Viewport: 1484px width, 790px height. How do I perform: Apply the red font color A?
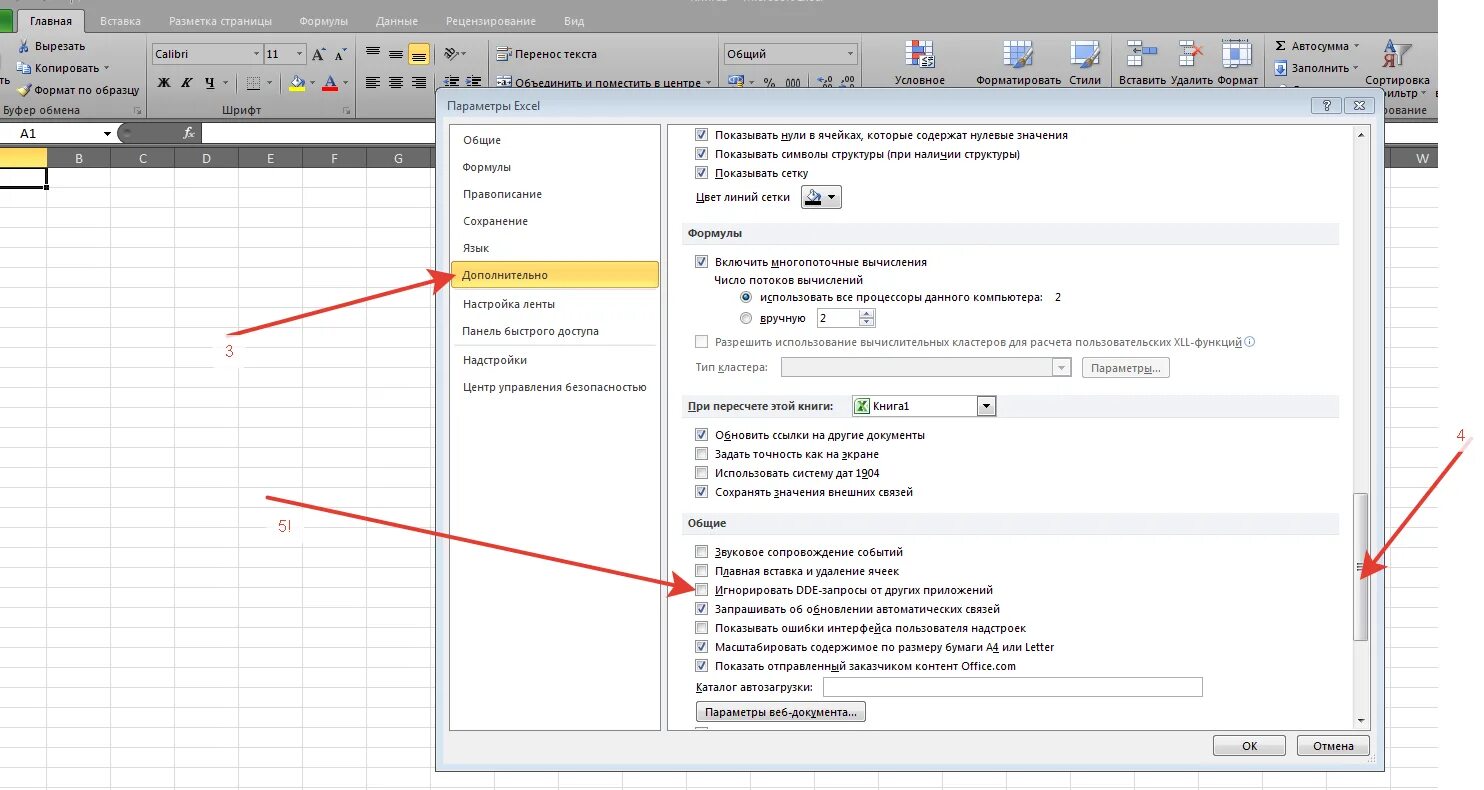click(x=330, y=83)
